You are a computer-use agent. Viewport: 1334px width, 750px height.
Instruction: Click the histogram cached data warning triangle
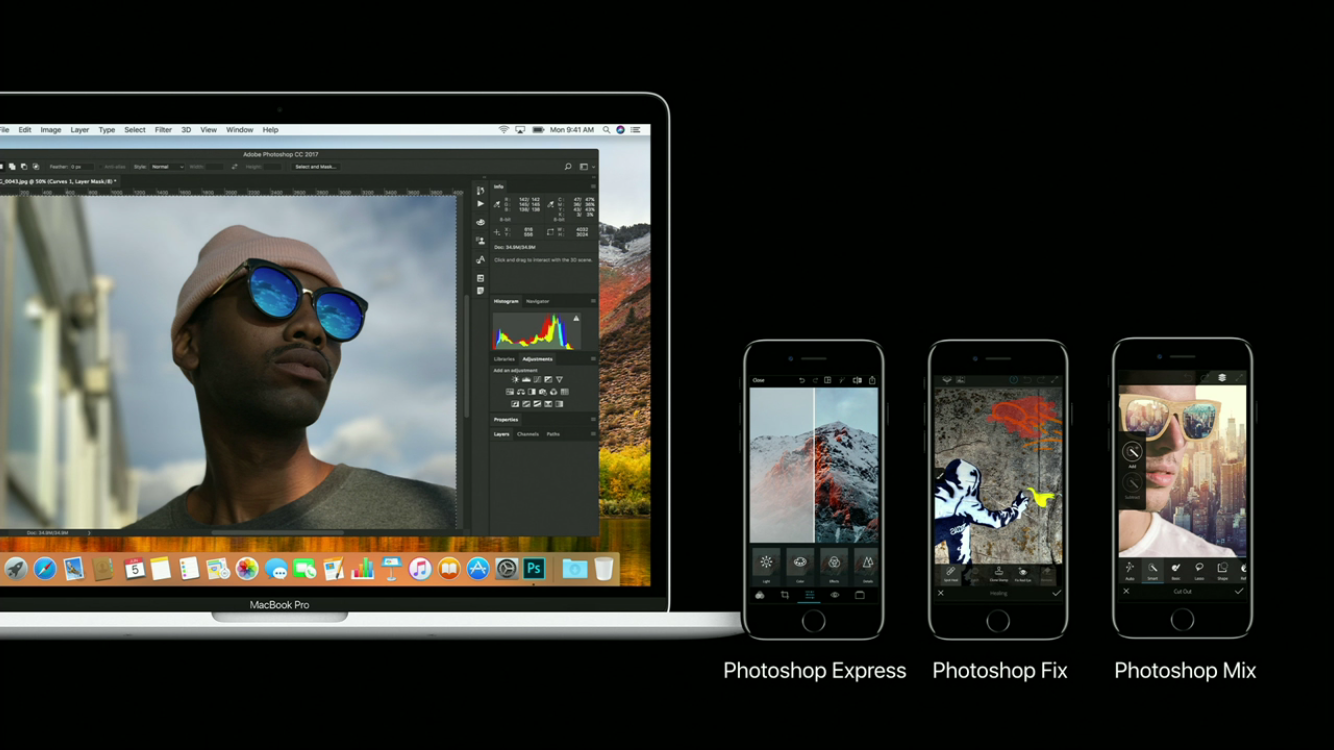click(x=576, y=319)
